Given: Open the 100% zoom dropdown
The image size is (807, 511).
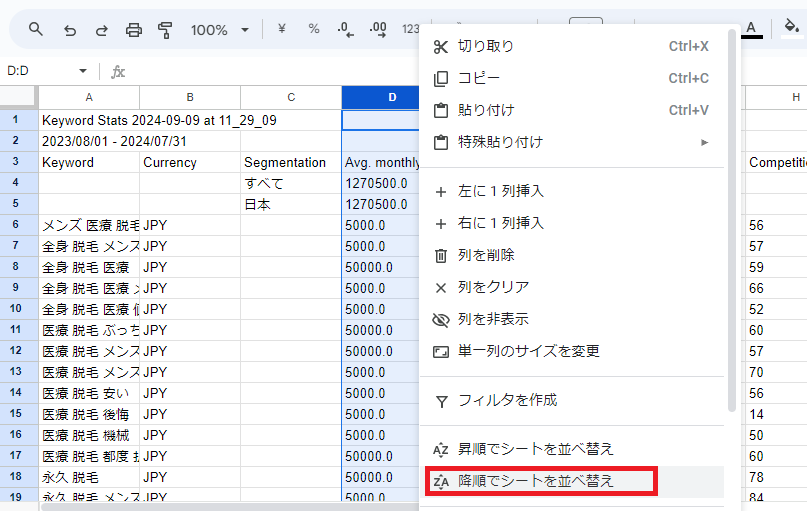Looking at the screenshot, I should point(217,30).
